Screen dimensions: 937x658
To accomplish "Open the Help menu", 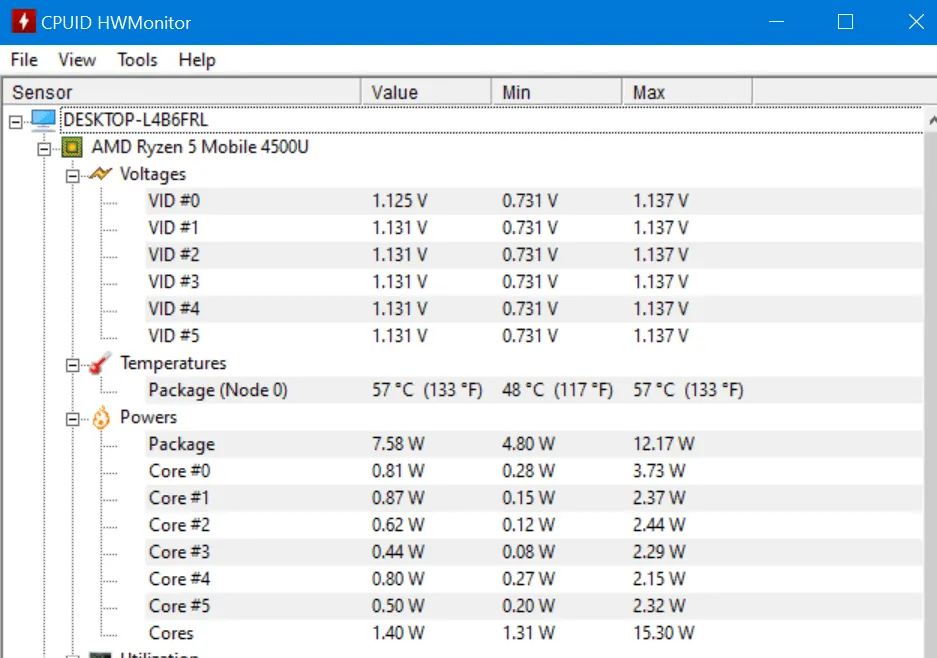I will [x=197, y=60].
